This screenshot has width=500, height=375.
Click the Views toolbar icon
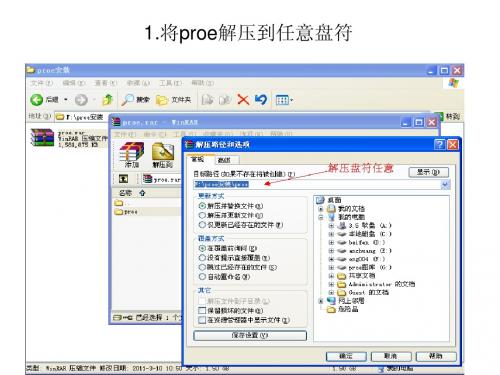[x=282, y=100]
